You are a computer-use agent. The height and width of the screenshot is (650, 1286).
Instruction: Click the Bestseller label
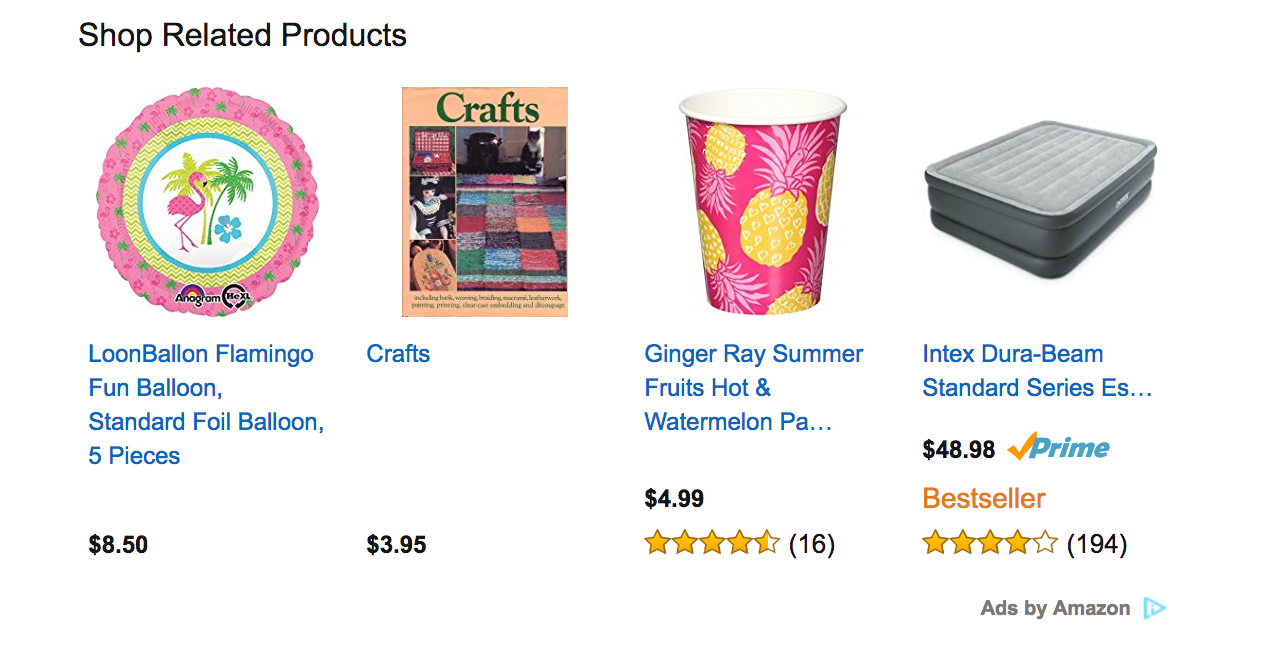pos(983,498)
